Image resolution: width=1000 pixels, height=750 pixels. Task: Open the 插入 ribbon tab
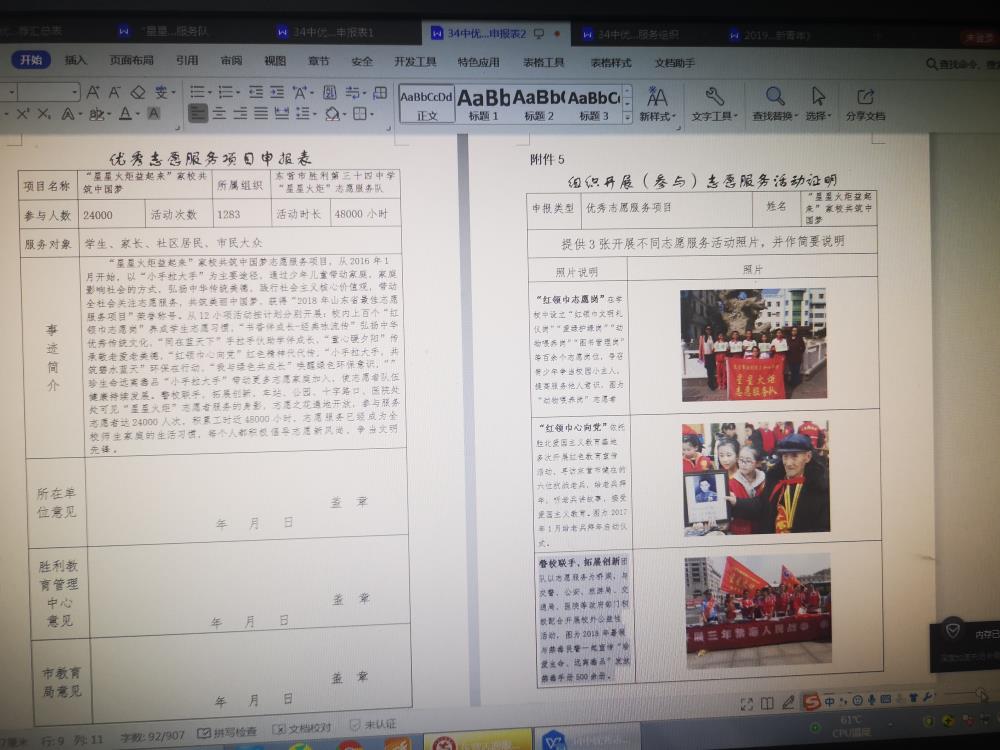coord(75,60)
